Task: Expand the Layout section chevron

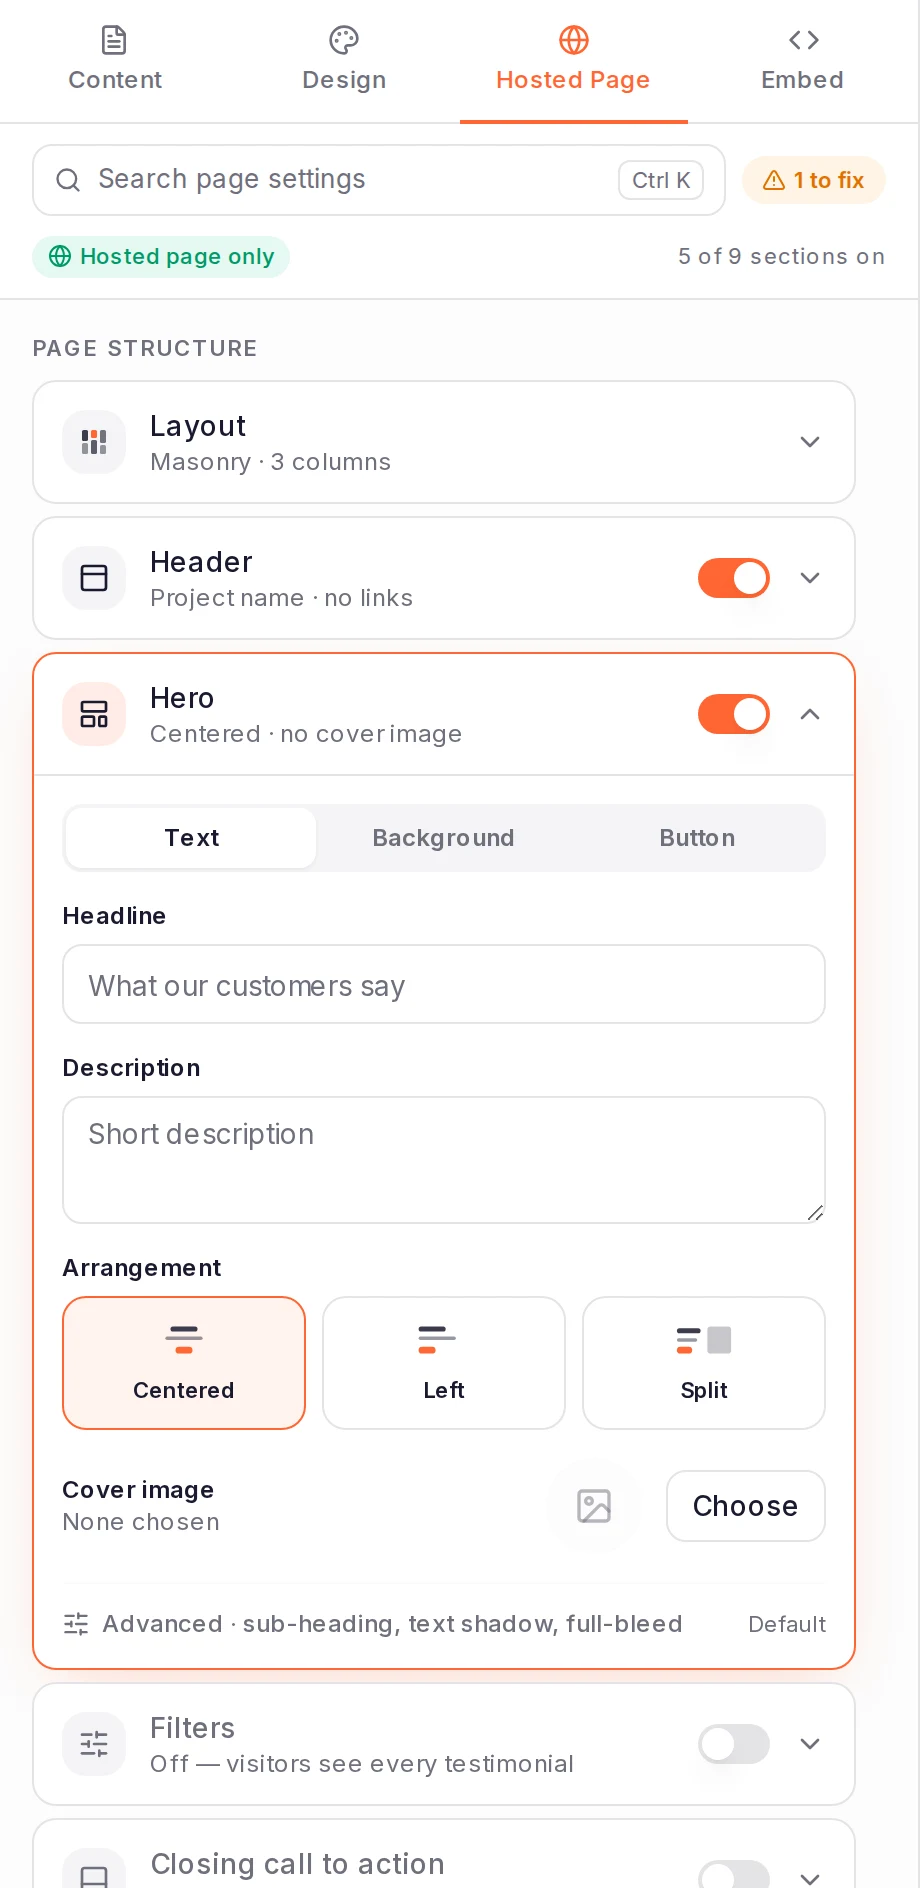Action: [810, 442]
